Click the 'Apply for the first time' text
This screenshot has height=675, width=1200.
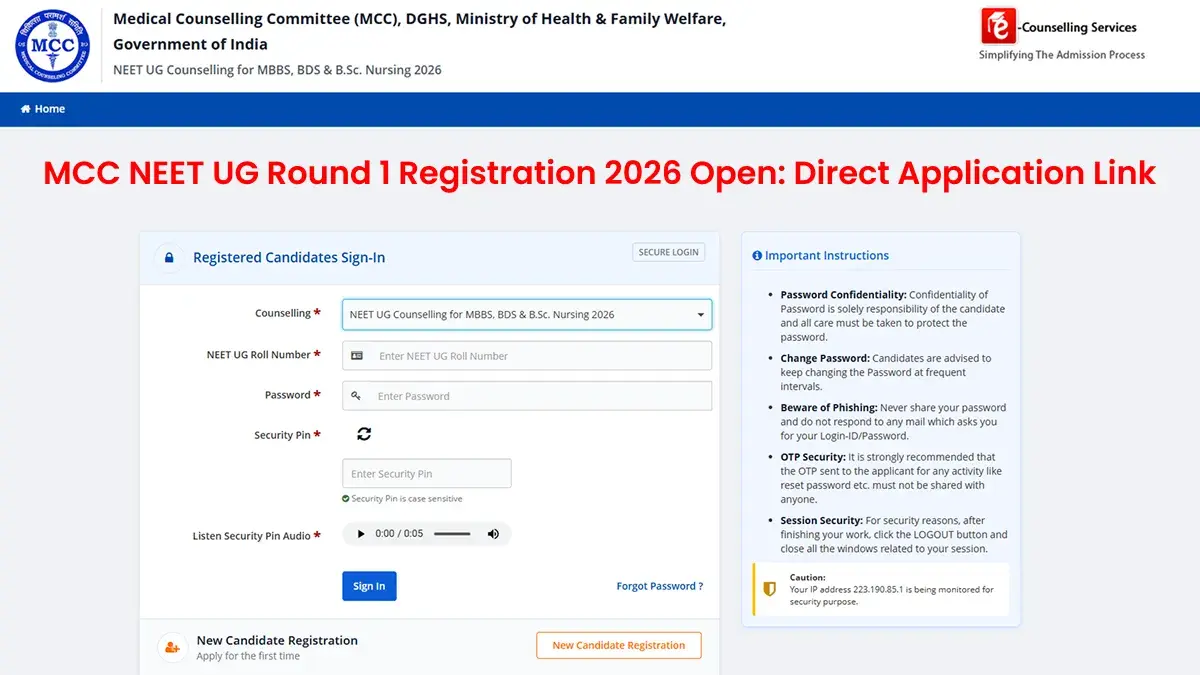coord(248,656)
